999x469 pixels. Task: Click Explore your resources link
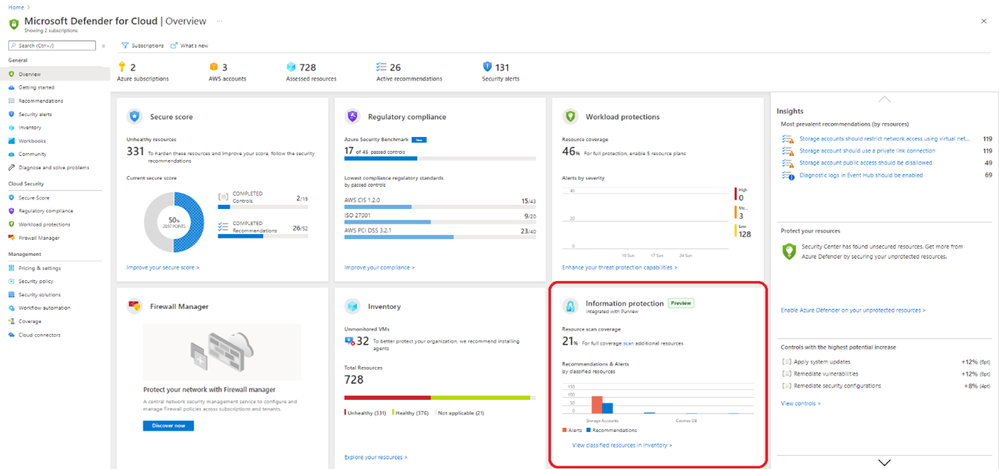click(x=375, y=457)
